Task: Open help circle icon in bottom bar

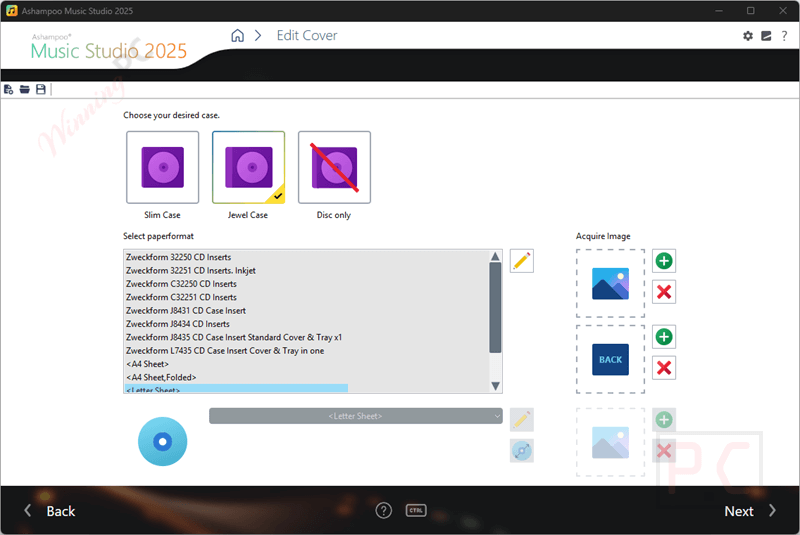Action: pyautogui.click(x=384, y=510)
